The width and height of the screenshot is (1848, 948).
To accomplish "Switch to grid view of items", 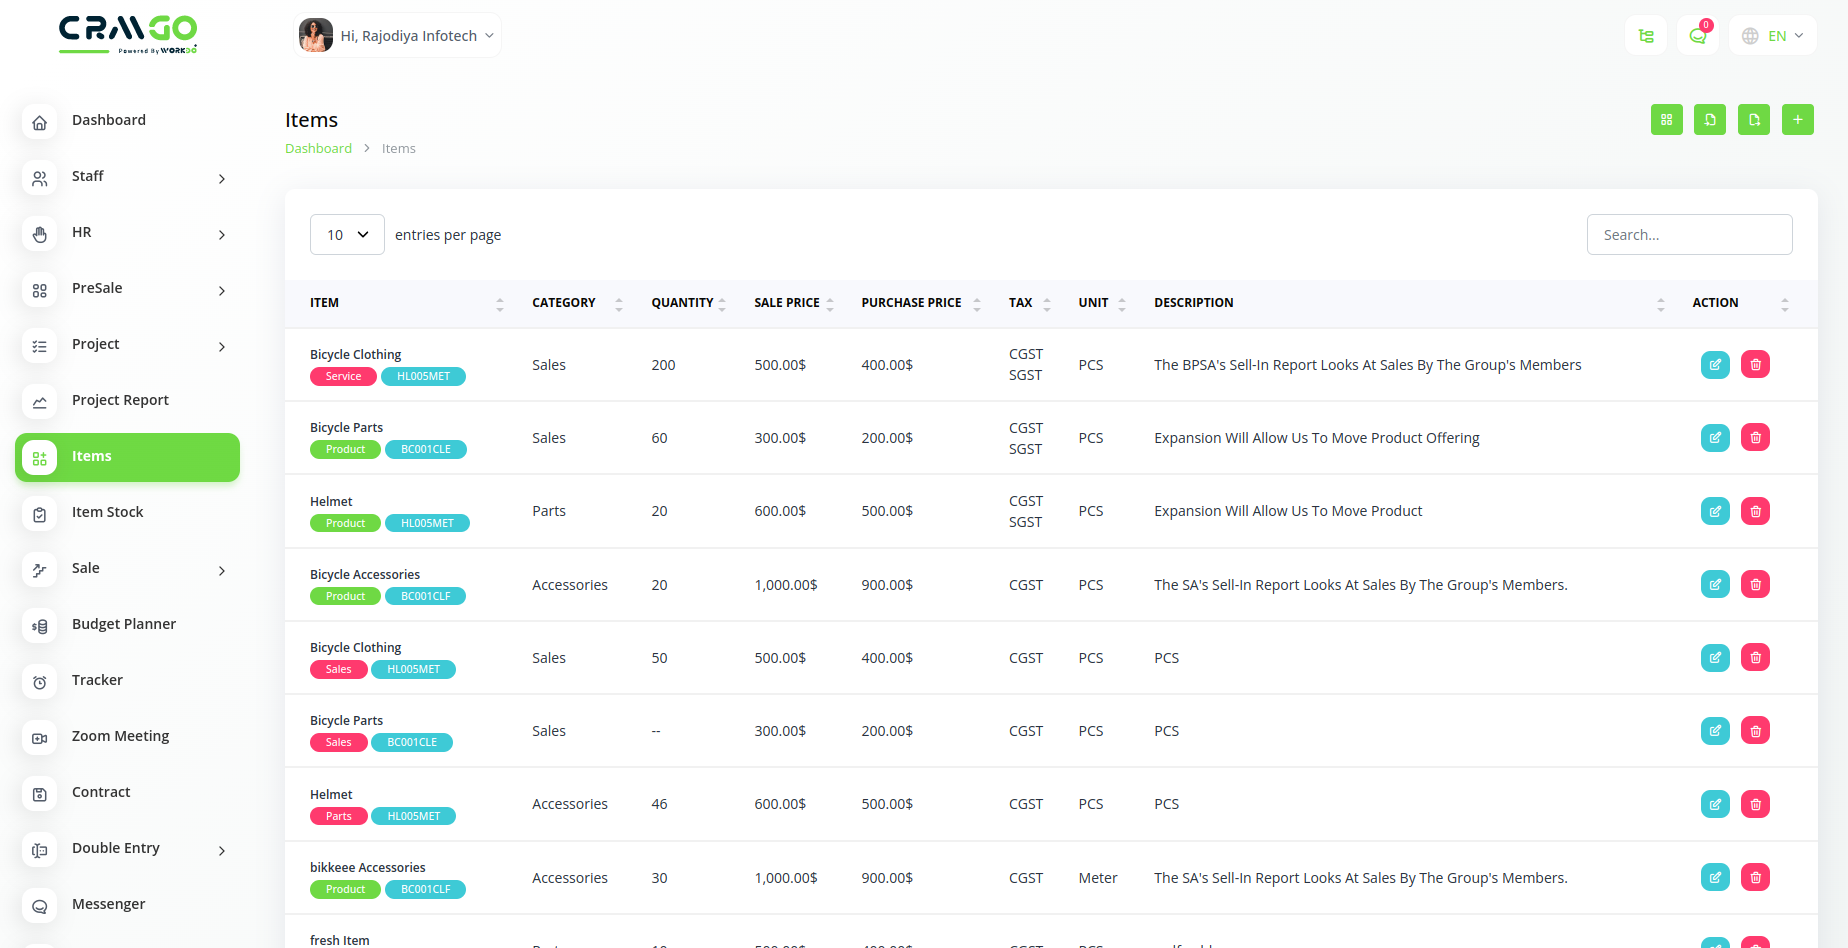I will pos(1666,120).
